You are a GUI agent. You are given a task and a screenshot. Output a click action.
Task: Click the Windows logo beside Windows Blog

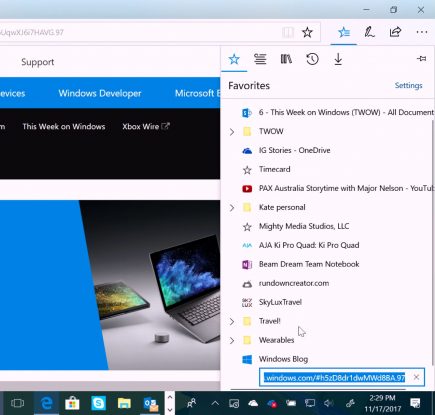(247, 360)
